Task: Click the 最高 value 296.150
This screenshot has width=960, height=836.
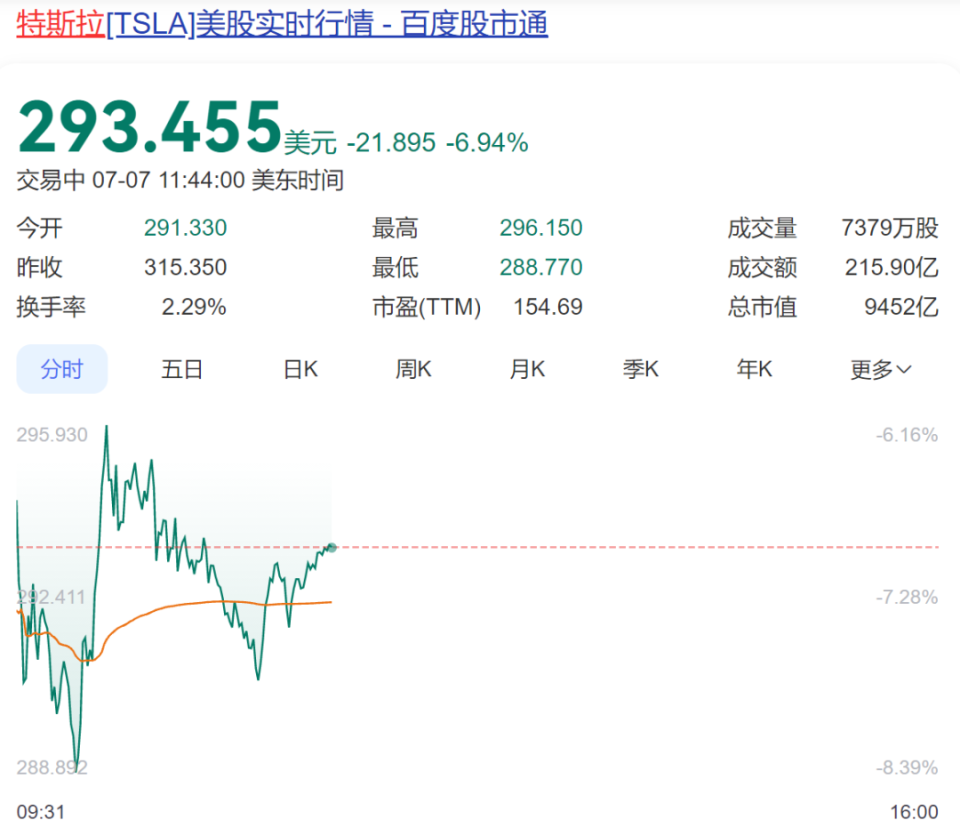Action: tap(541, 228)
